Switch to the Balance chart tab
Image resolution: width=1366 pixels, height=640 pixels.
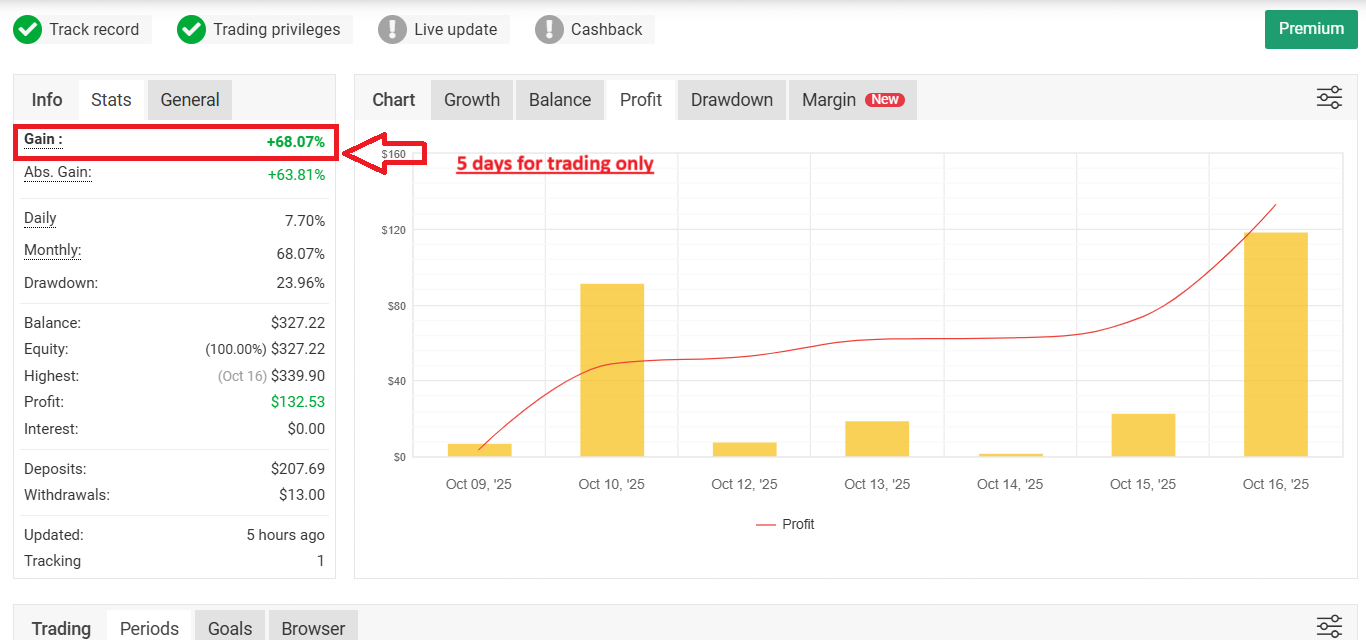point(560,100)
